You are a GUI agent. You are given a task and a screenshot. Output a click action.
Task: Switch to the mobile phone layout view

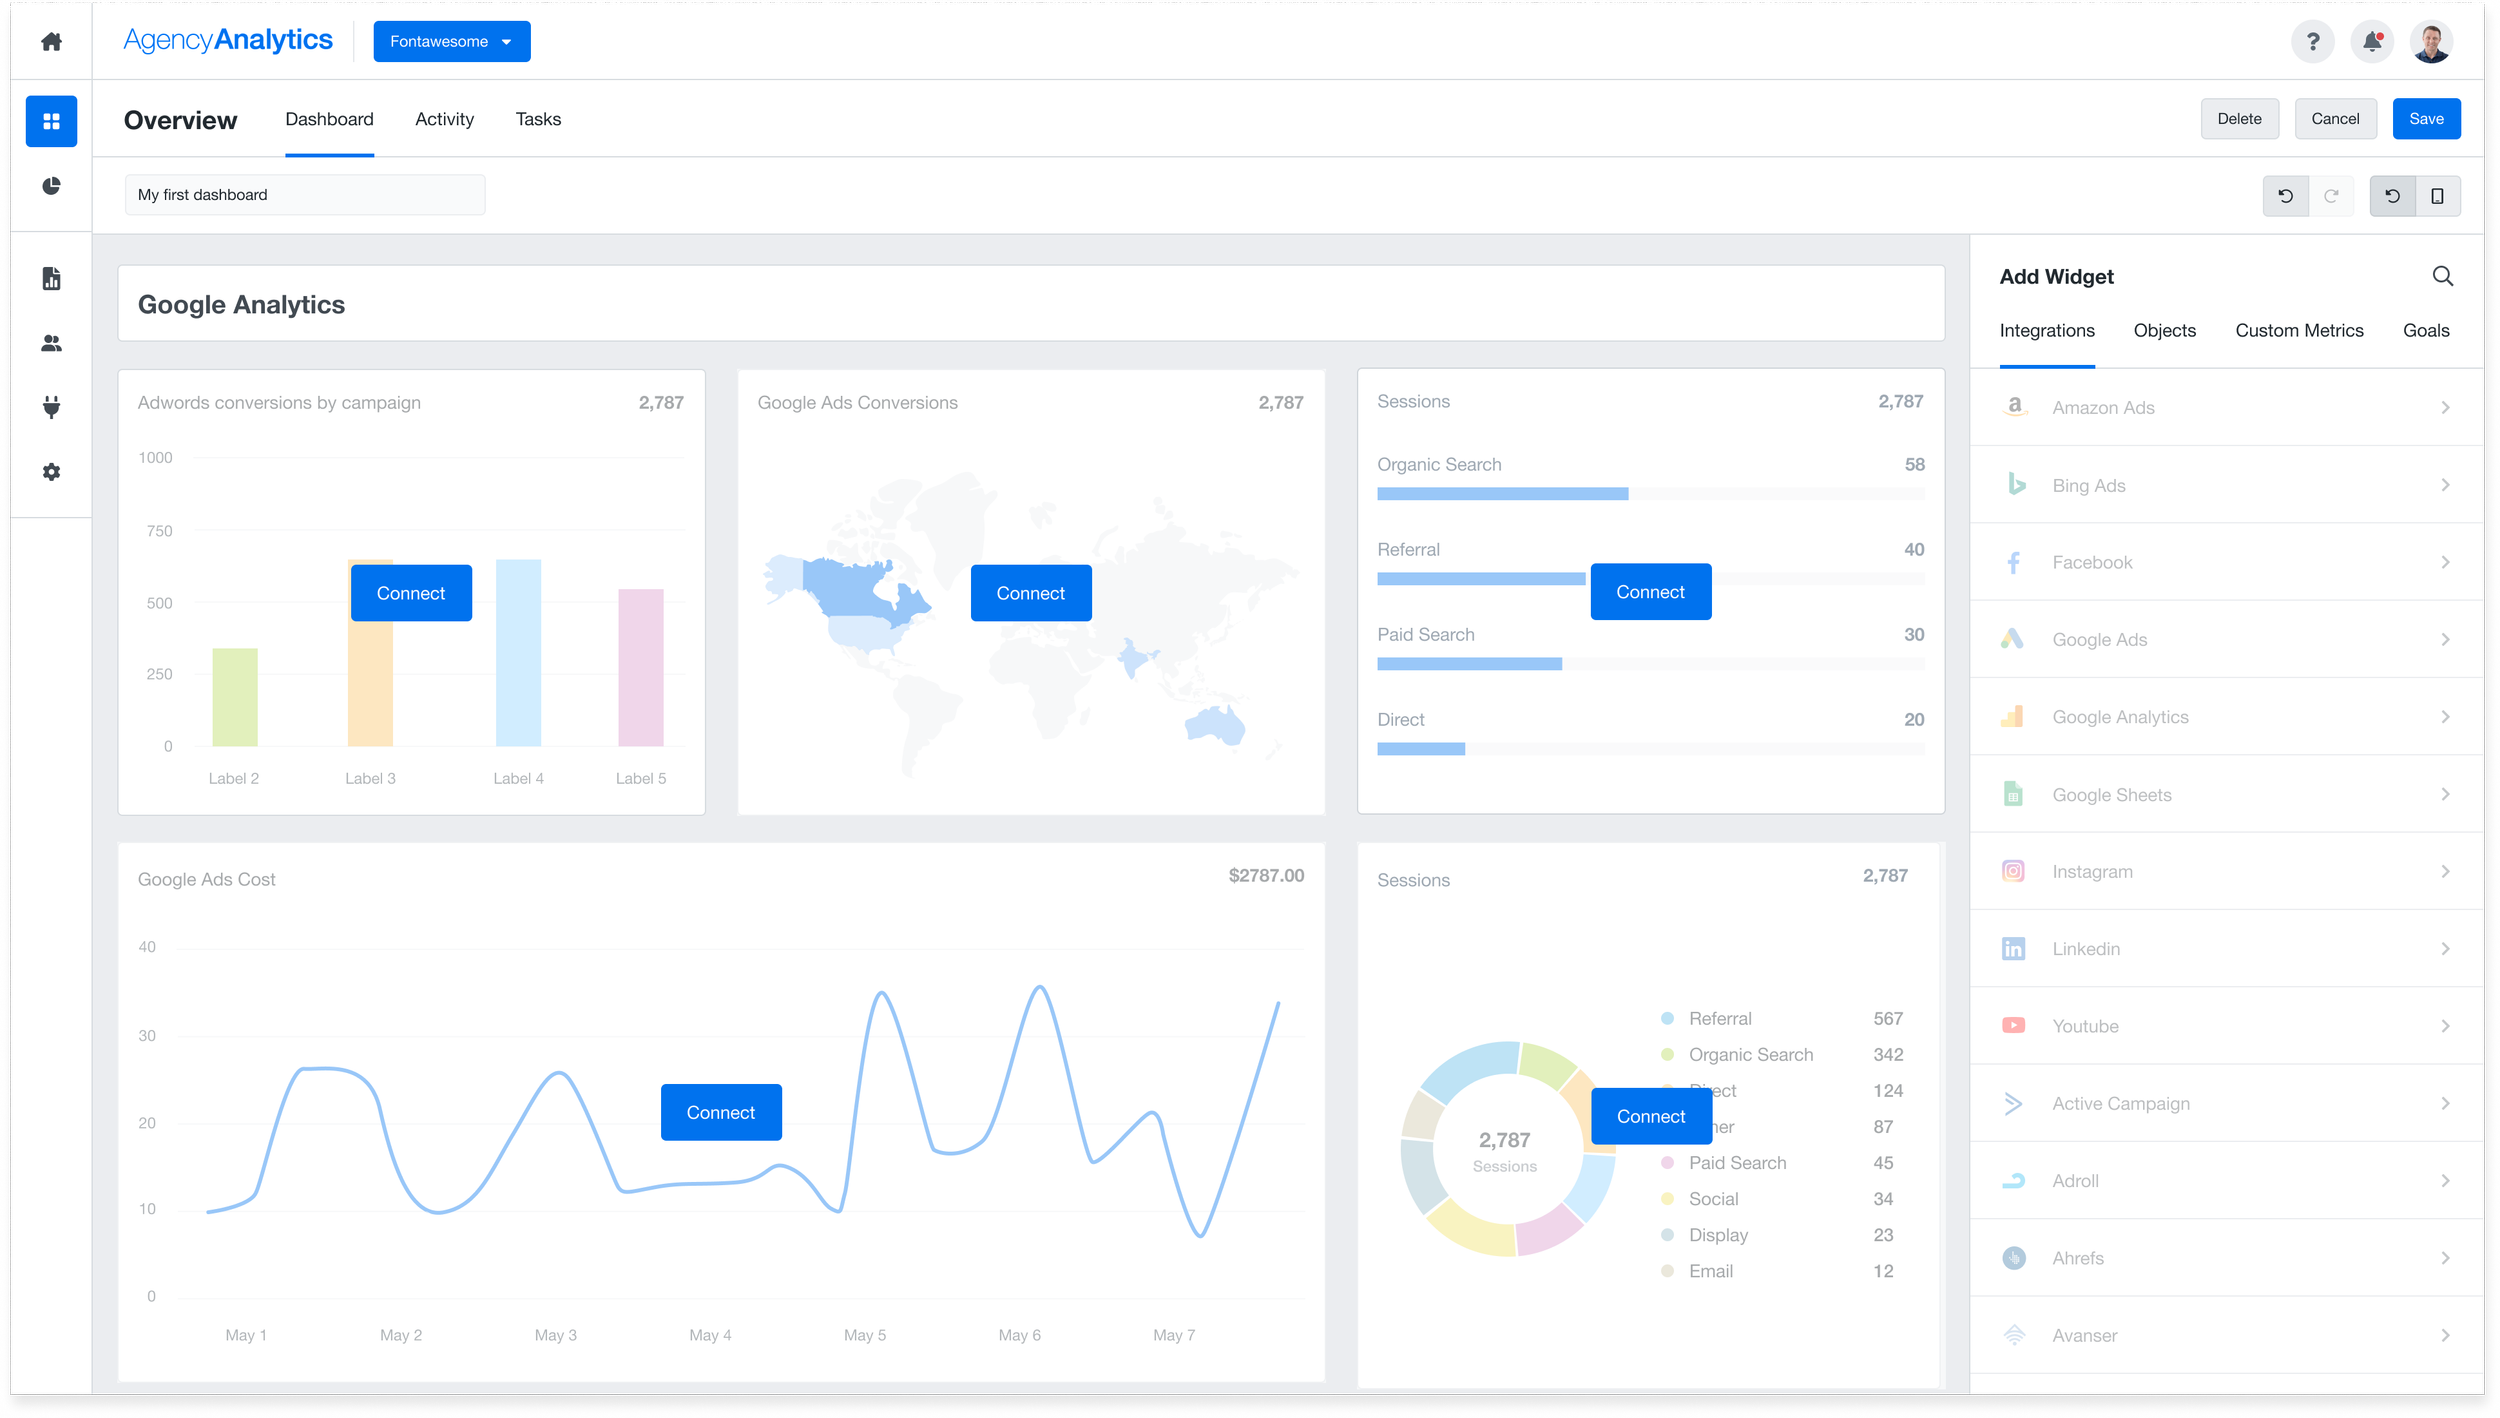point(2438,196)
